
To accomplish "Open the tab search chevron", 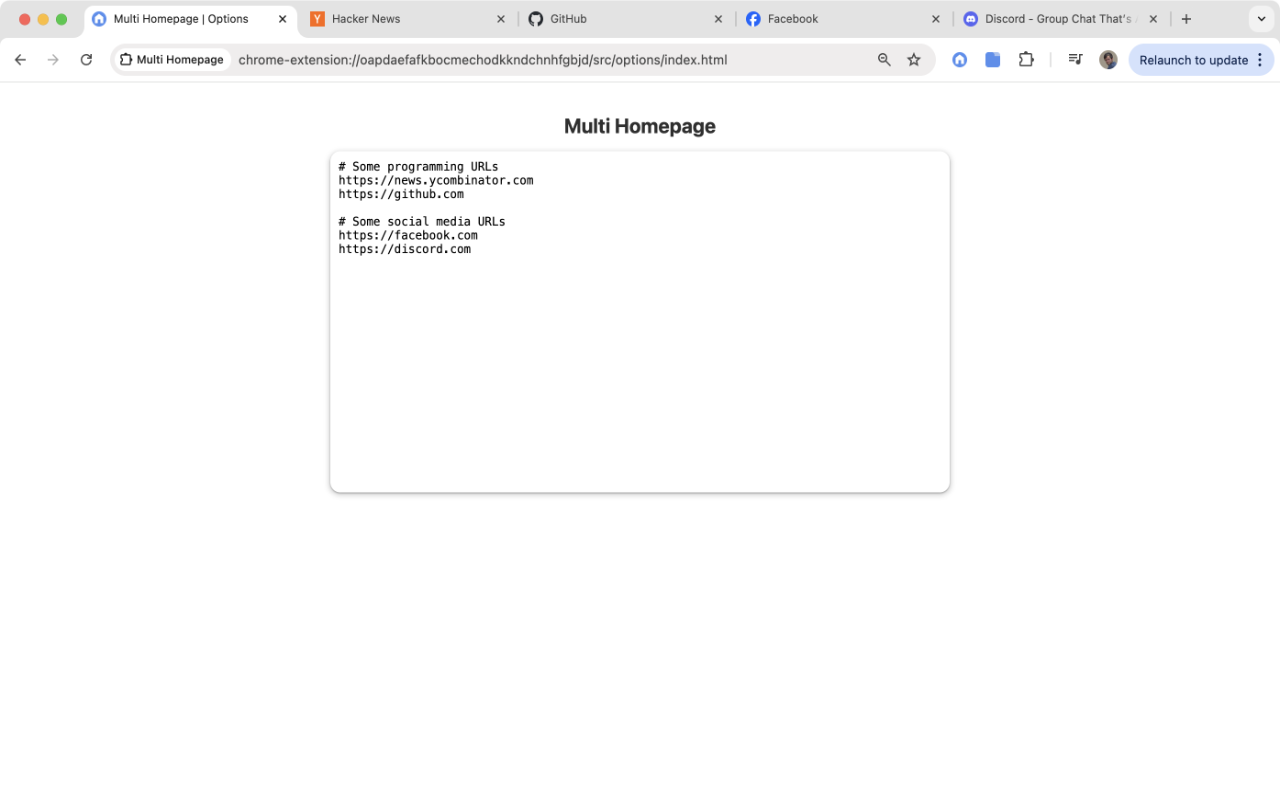I will pyautogui.click(x=1261, y=18).
